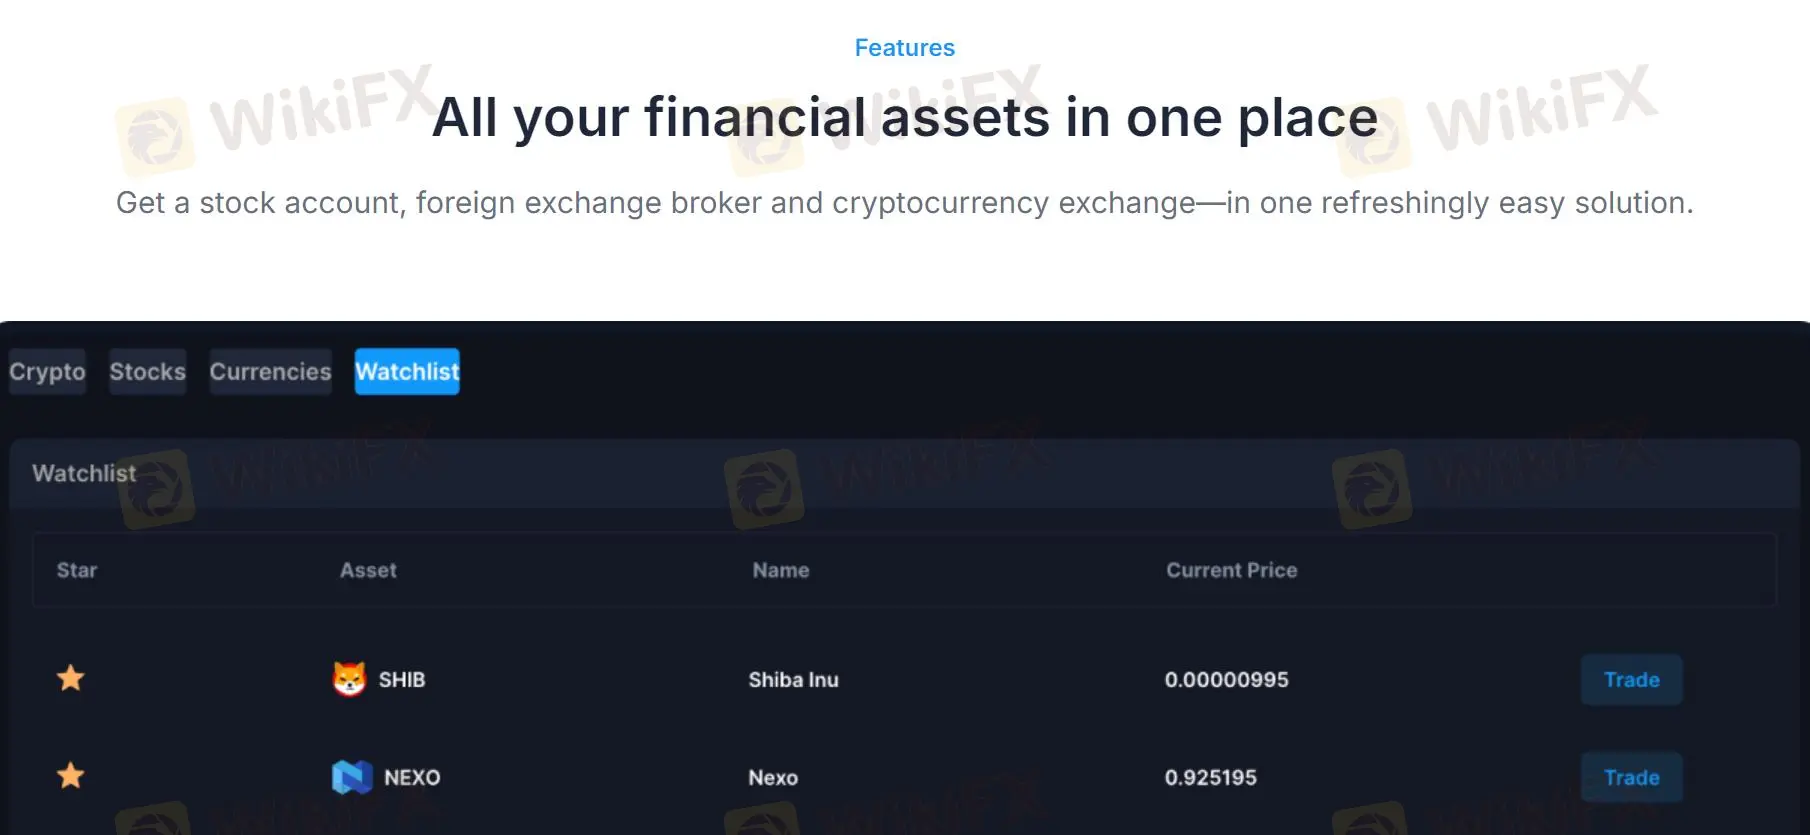1810x835 pixels.
Task: Click the Watchlist panel title
Action: click(84, 473)
